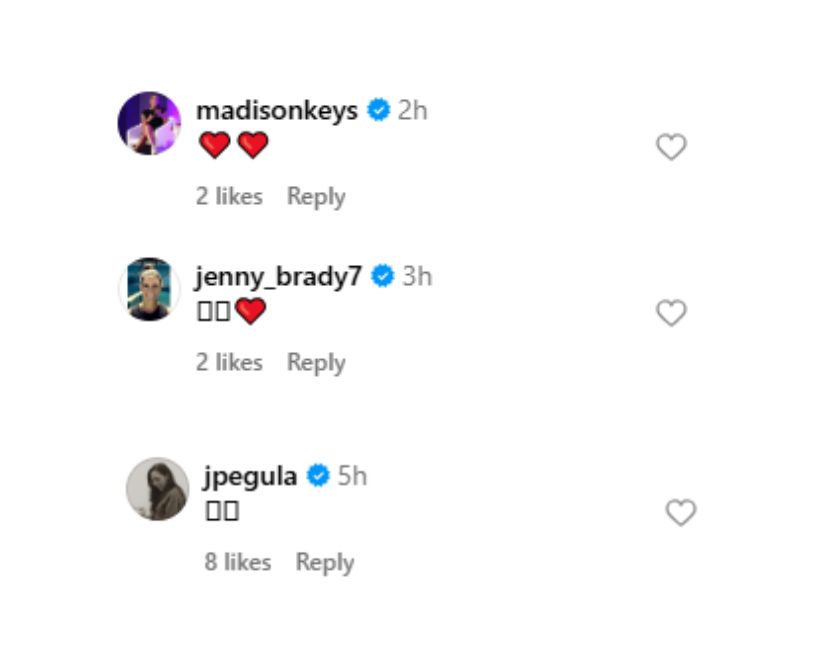Open jenny_brady7's profile via username

281,277
